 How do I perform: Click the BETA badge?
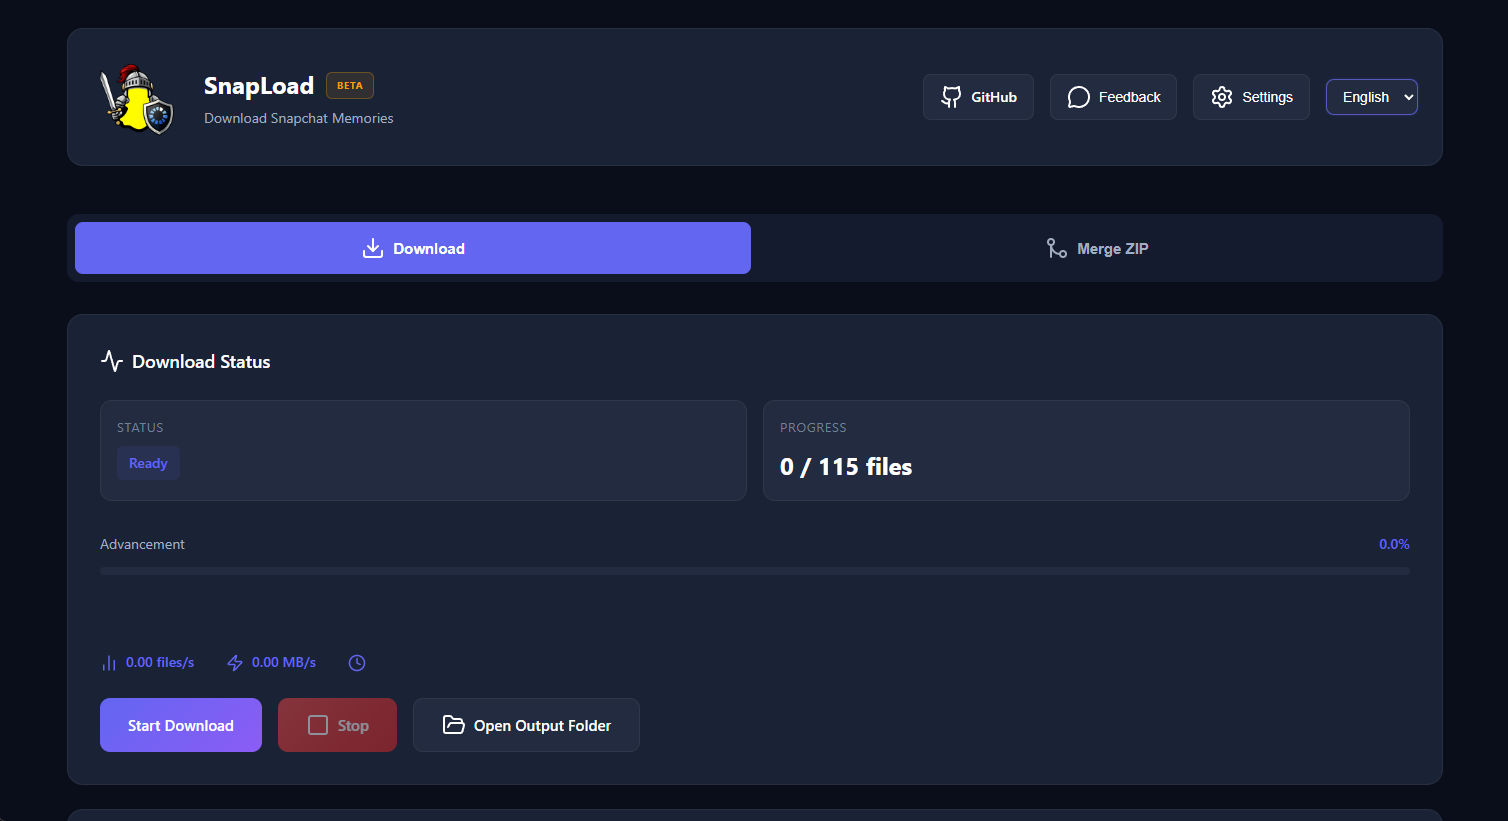click(350, 86)
